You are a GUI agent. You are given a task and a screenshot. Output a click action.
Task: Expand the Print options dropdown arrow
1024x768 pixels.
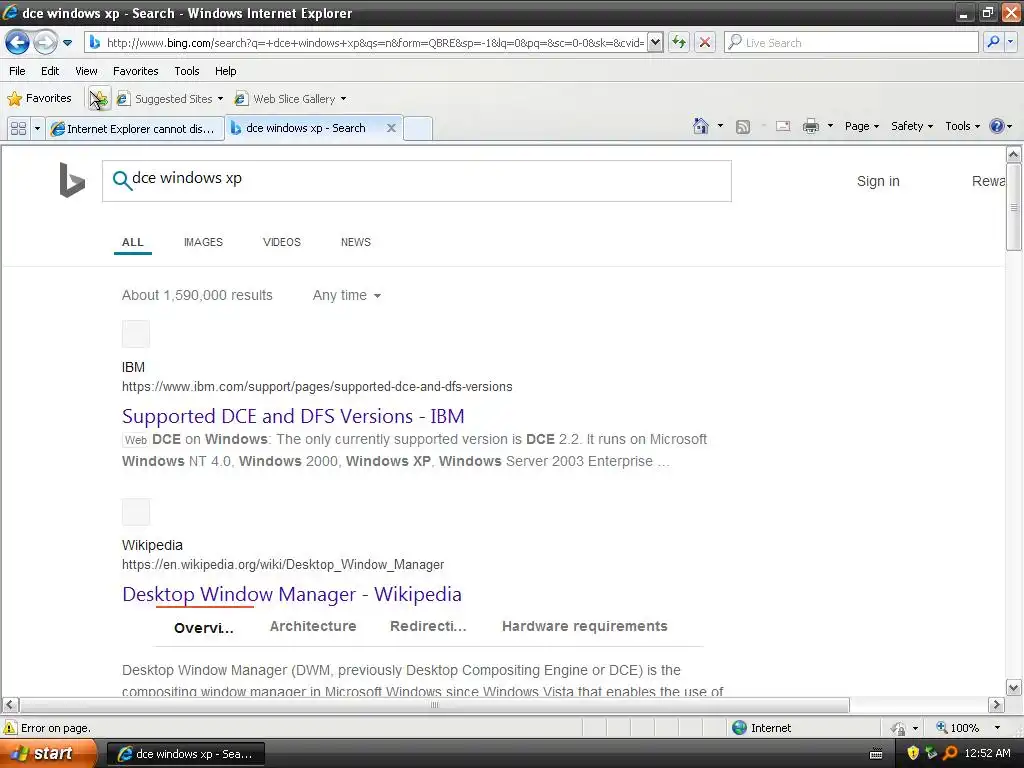coord(830,126)
